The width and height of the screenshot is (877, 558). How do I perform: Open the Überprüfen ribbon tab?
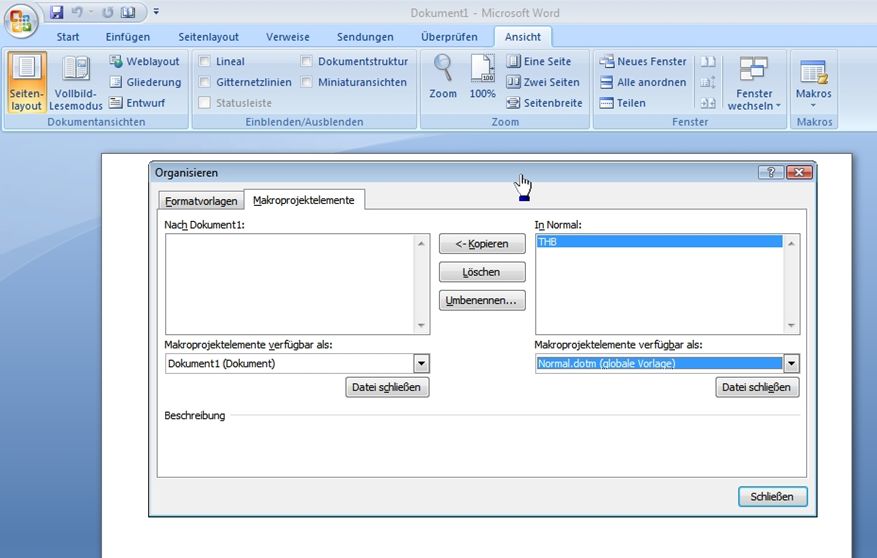(x=449, y=37)
